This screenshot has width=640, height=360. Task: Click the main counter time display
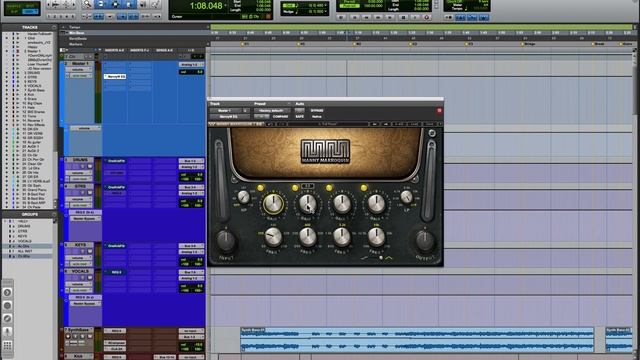pyautogui.click(x=206, y=6)
